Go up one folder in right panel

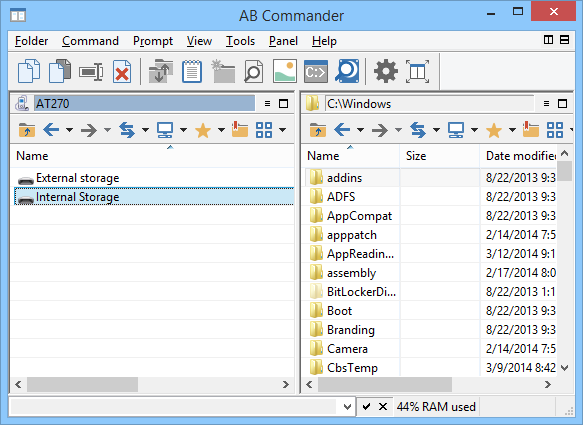pyautogui.click(x=318, y=130)
